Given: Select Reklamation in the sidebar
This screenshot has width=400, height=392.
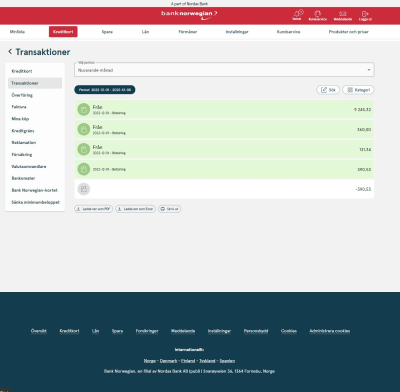Looking at the screenshot, I should click(24, 143).
